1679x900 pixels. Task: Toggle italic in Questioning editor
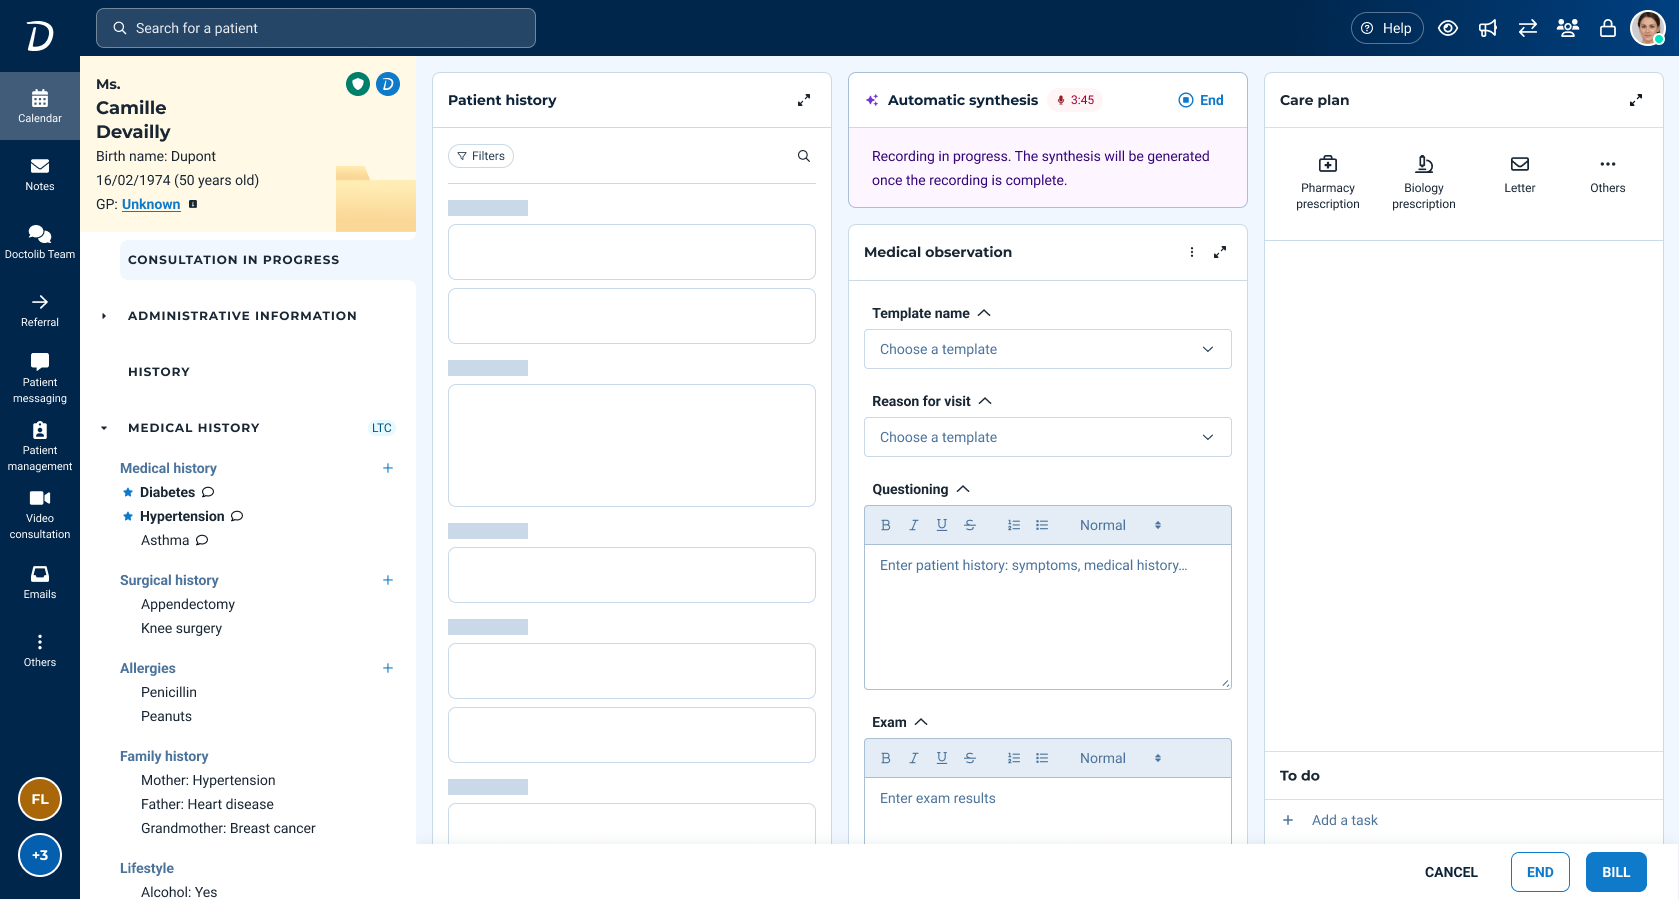pos(914,525)
